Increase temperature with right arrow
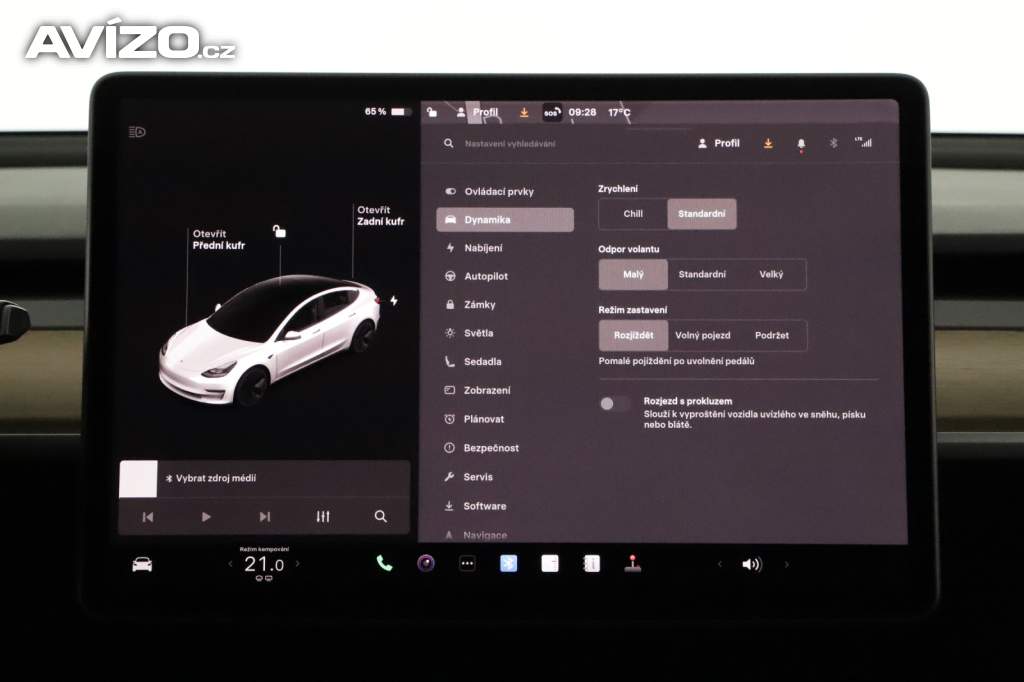The image size is (1024, 682). [x=297, y=564]
